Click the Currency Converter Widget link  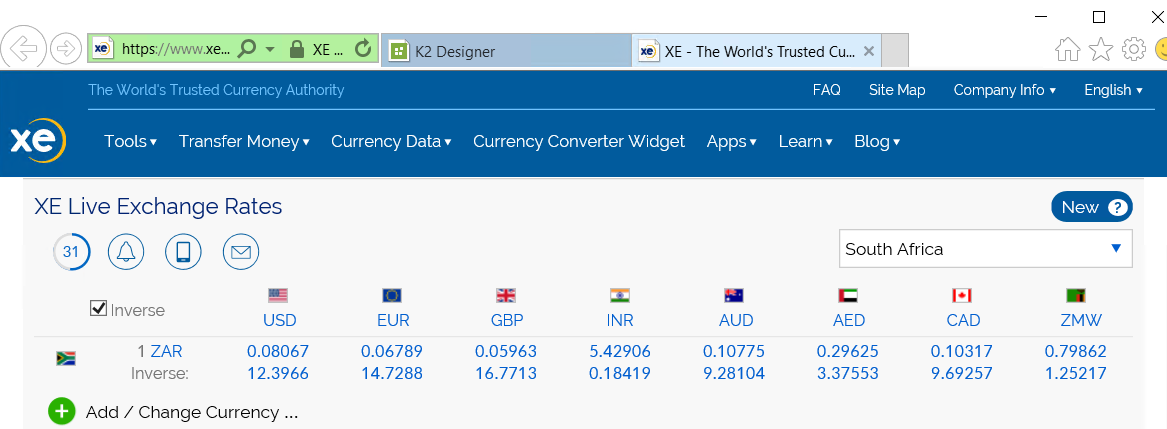(x=579, y=141)
